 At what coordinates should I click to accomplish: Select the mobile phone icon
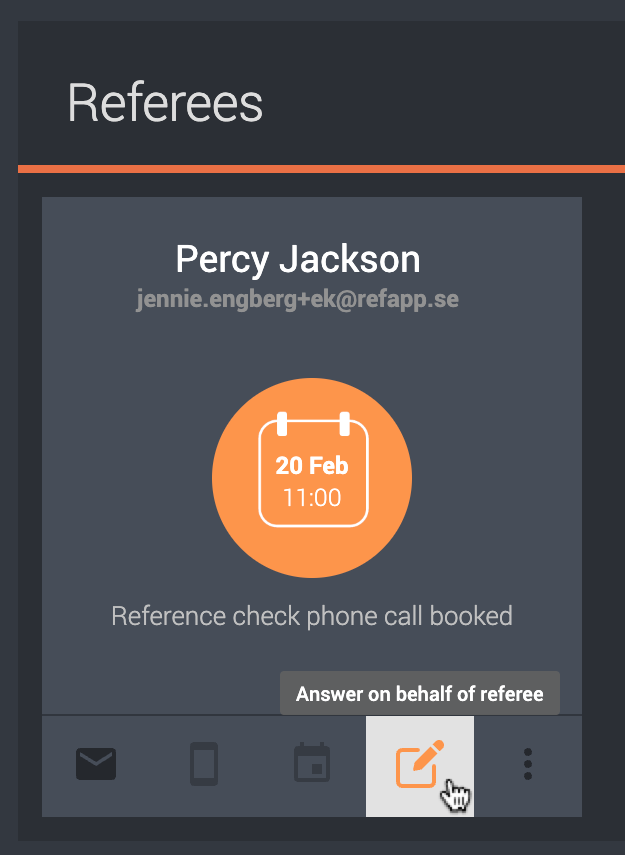click(204, 763)
